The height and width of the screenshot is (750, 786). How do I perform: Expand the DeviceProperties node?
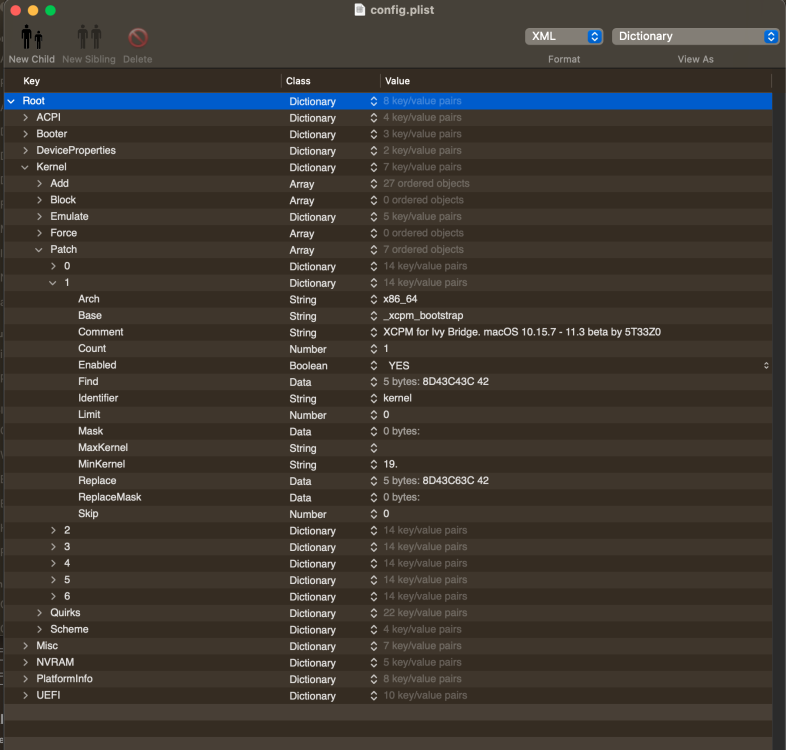tap(25, 150)
